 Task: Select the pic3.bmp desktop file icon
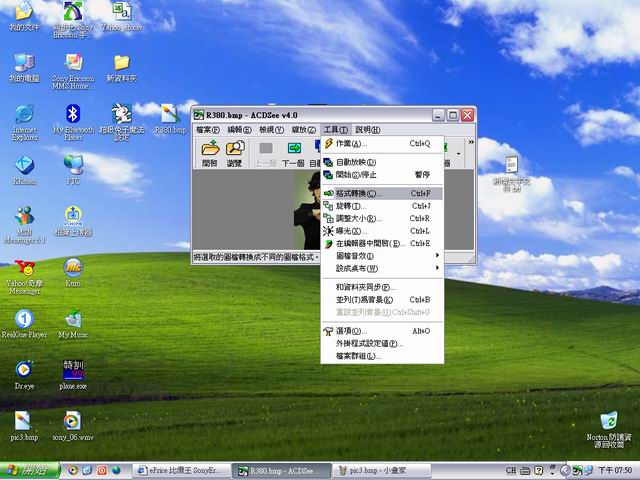[24, 427]
